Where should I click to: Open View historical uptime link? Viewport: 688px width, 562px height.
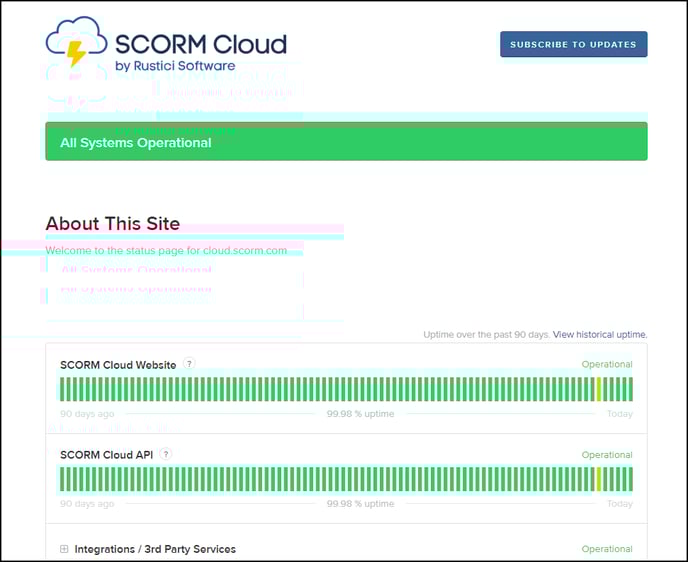coord(600,334)
